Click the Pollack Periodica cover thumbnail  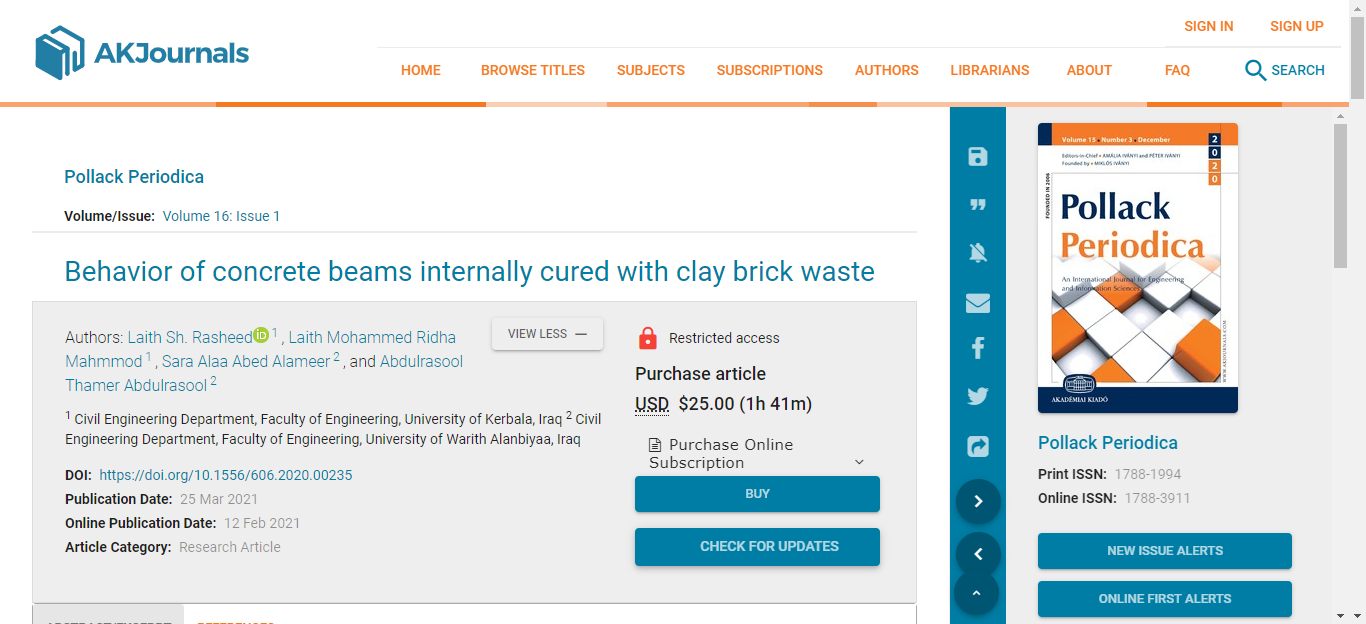pos(1138,268)
